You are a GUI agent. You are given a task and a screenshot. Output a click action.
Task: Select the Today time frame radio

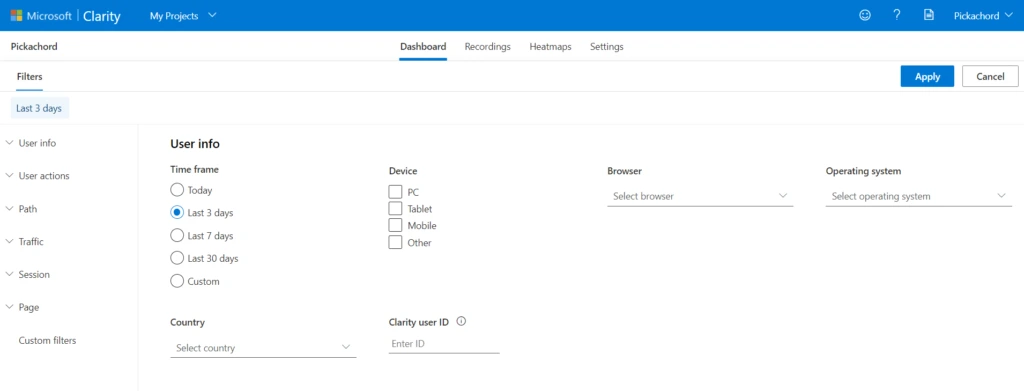[176, 190]
